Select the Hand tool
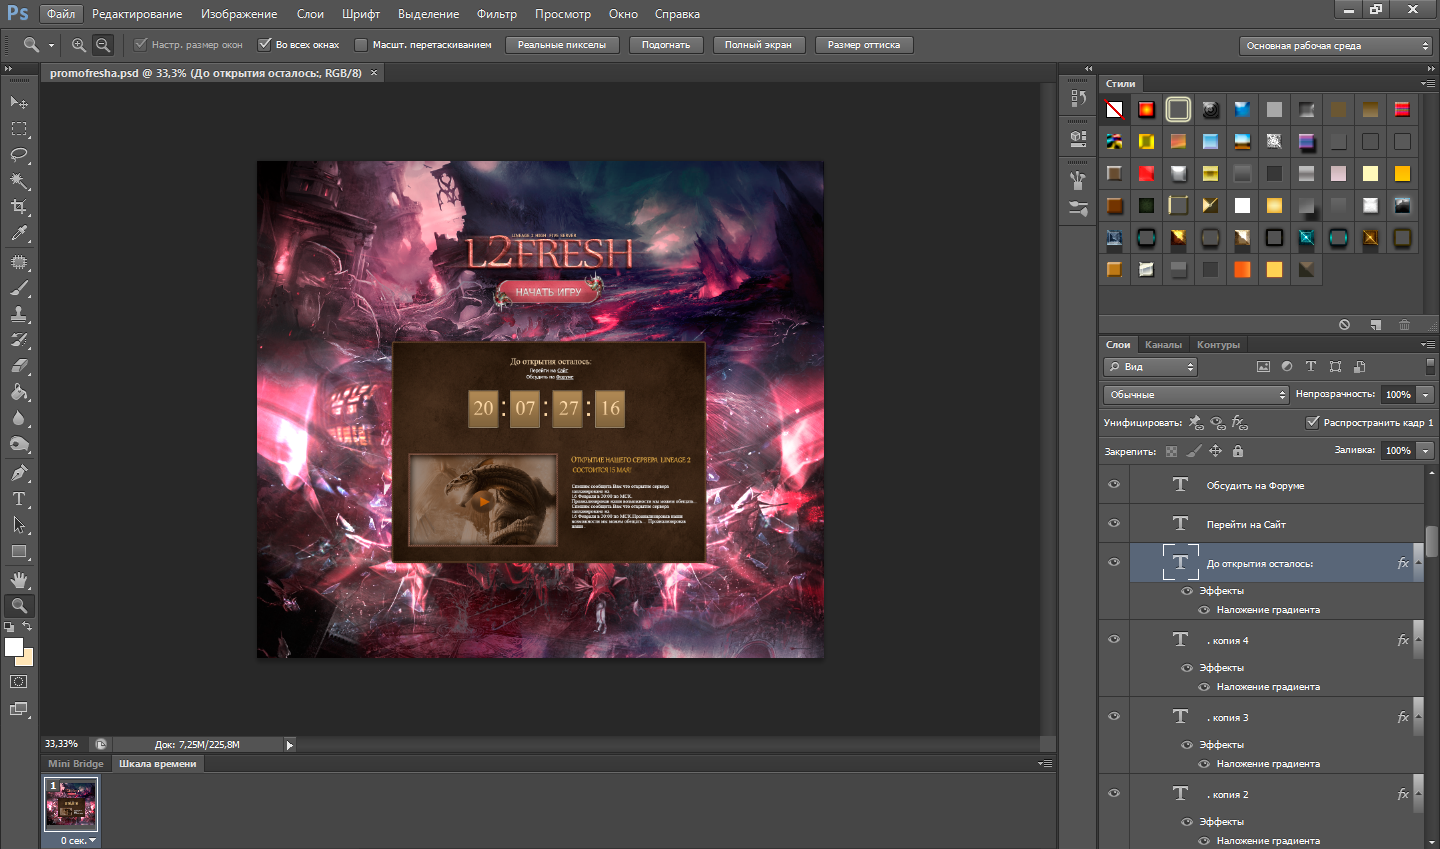Screen dimensions: 1440x849 [19, 580]
